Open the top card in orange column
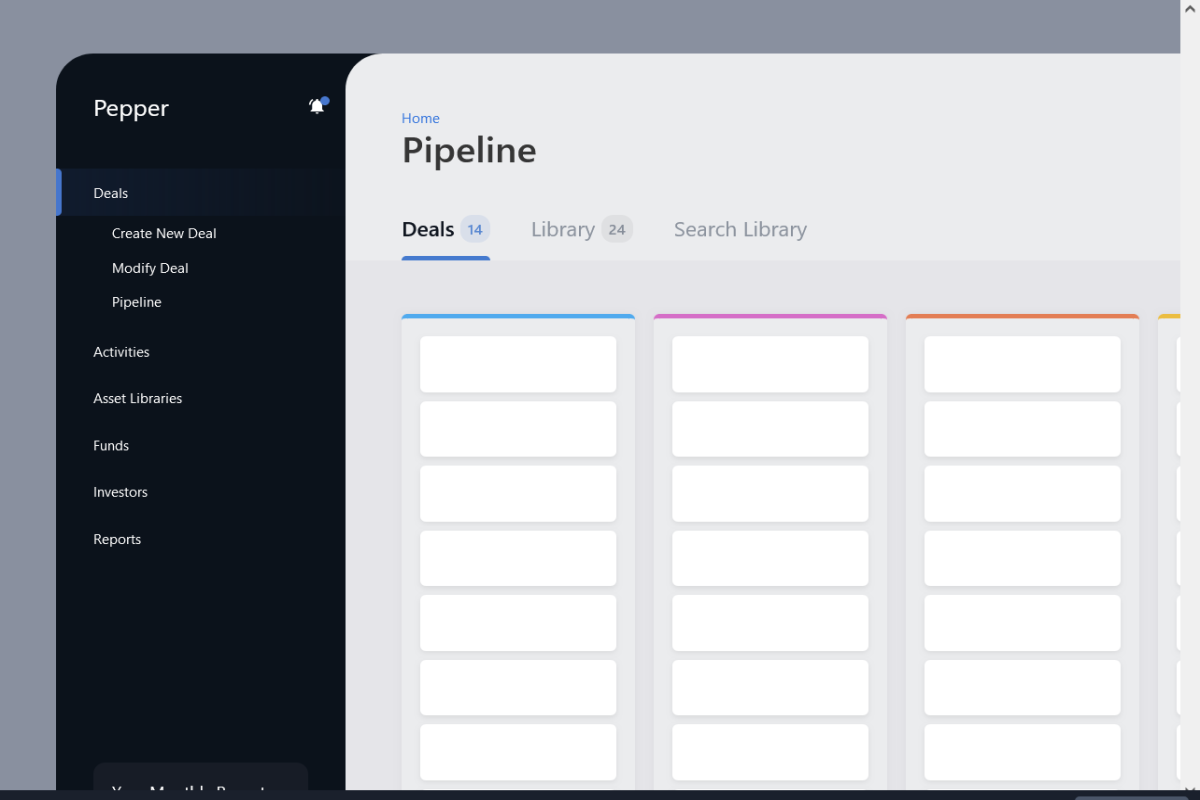Image resolution: width=1200 pixels, height=800 pixels. point(1022,364)
